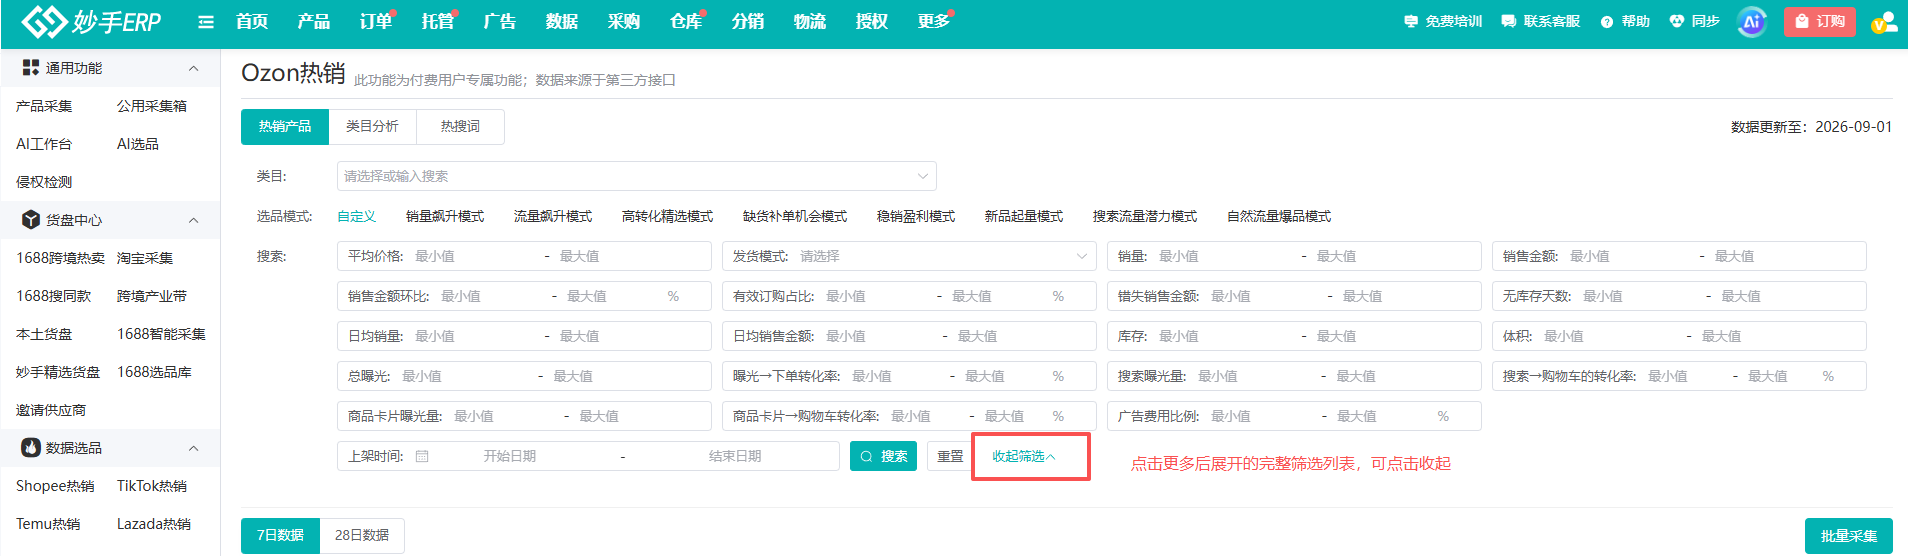
Task: Click the 广告费用比例 maximum value field
Action: (1382, 416)
